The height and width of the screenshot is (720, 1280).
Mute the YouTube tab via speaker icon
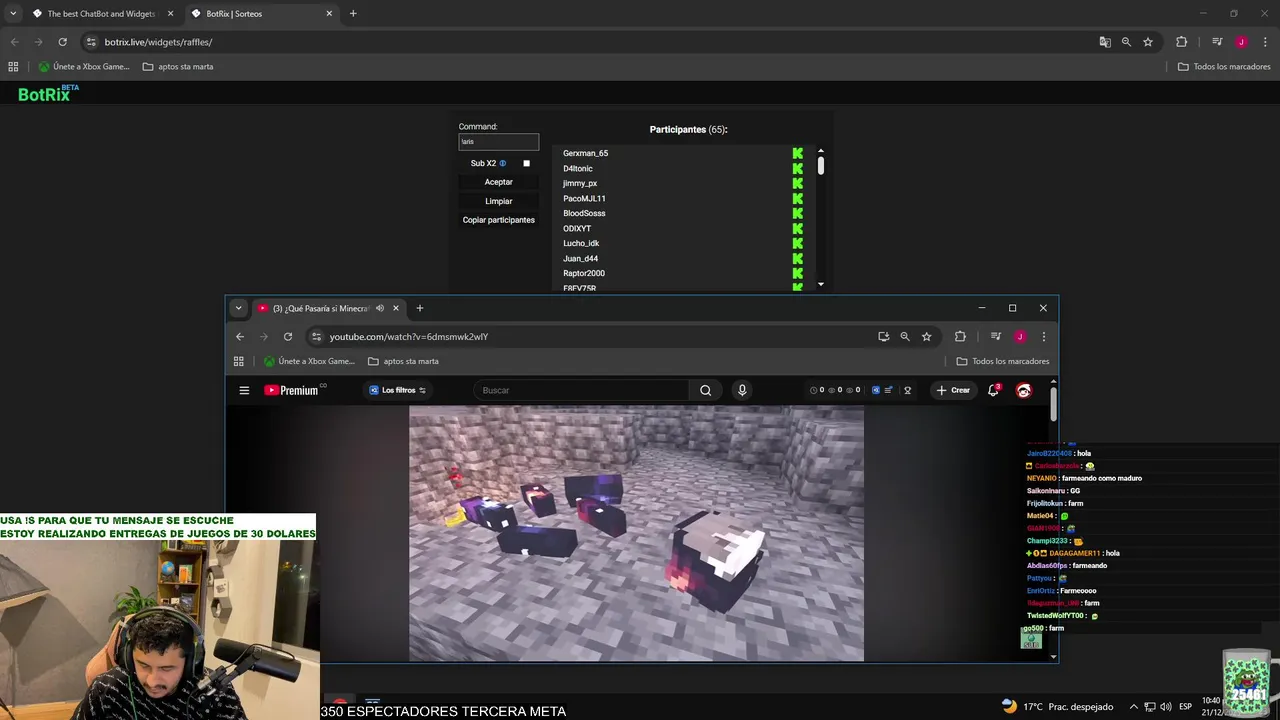[380, 308]
